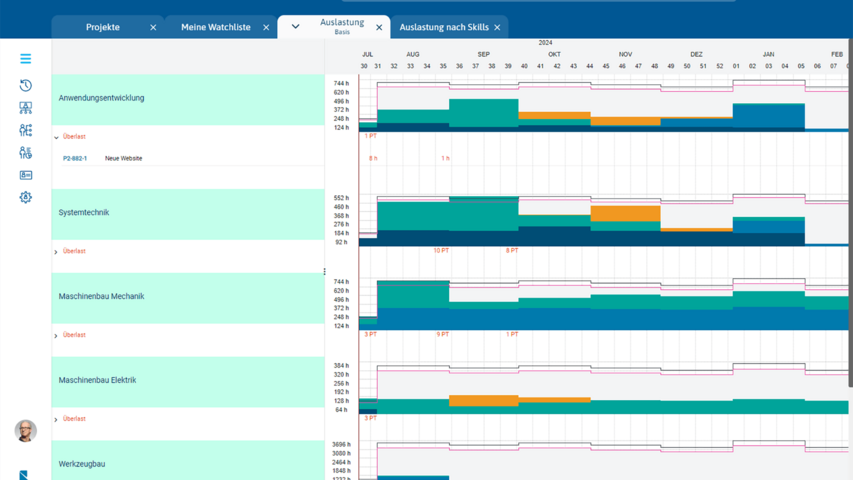Switch to the Meine Watchliste tab
Image resolution: width=853 pixels, height=480 pixels.
point(215,28)
